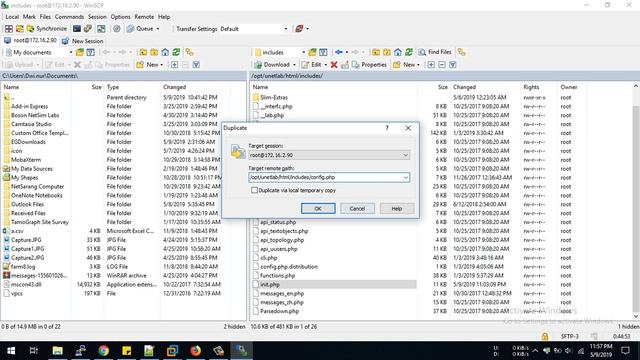
Task: Click the Compare Directories icon
Action: 9,29
